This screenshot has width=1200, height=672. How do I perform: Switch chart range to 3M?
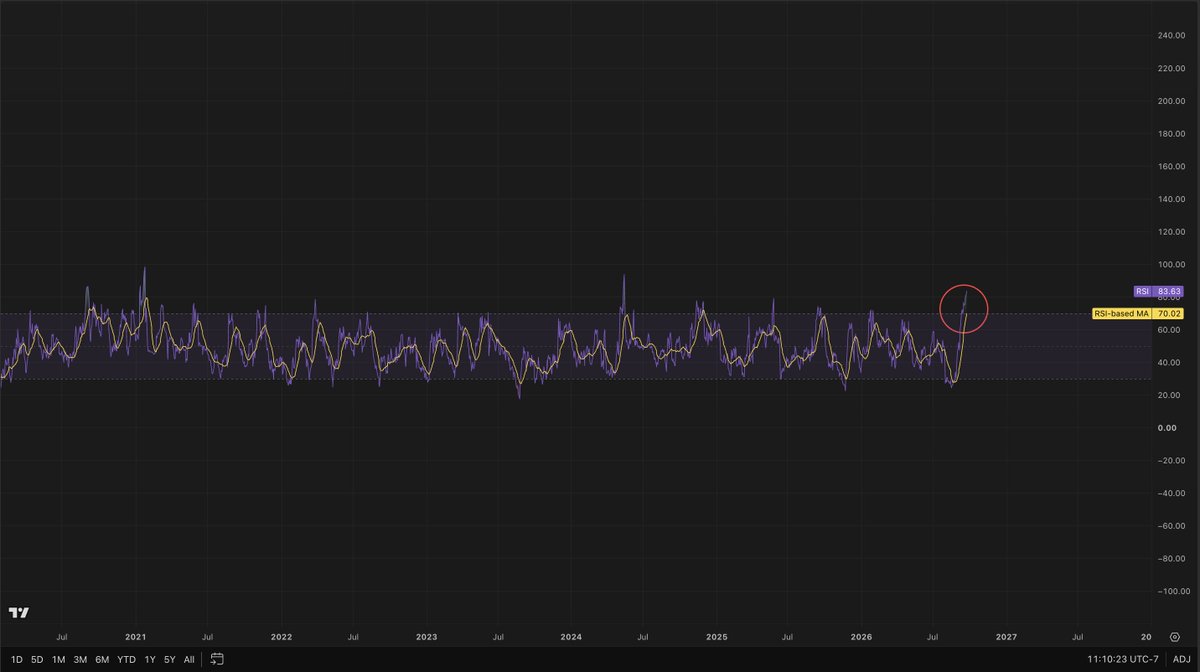pos(80,659)
